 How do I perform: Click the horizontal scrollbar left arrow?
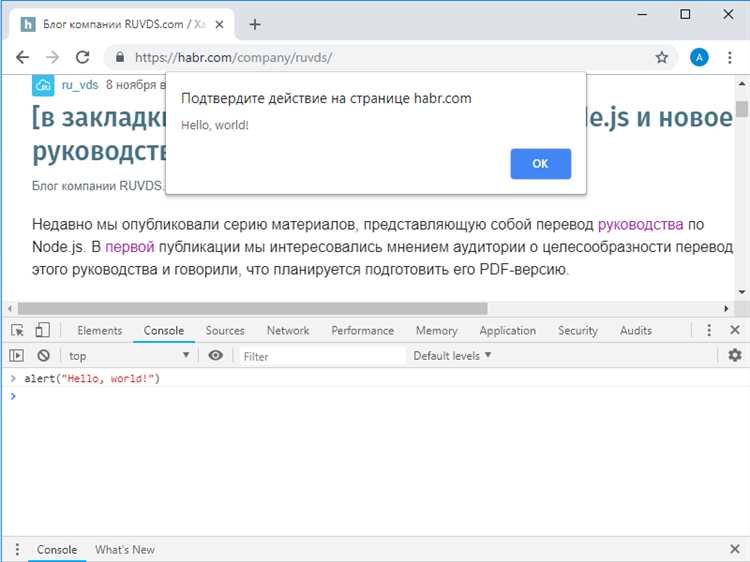coord(10,309)
